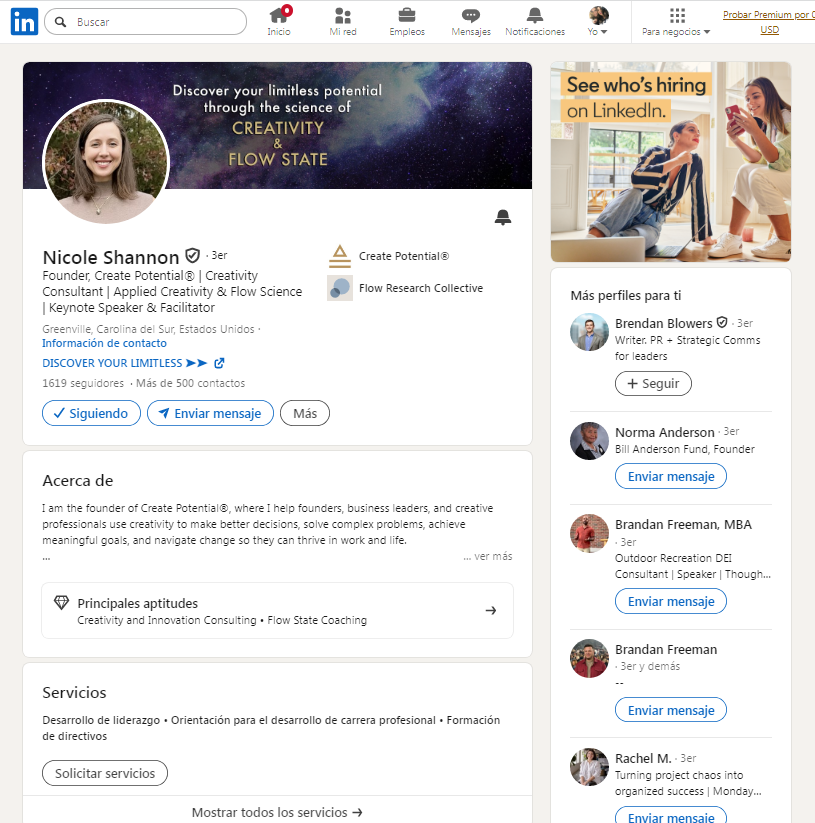The image size is (815, 823).
Task: Open Norma Anderson profile name
Action: pyautogui.click(x=664, y=432)
